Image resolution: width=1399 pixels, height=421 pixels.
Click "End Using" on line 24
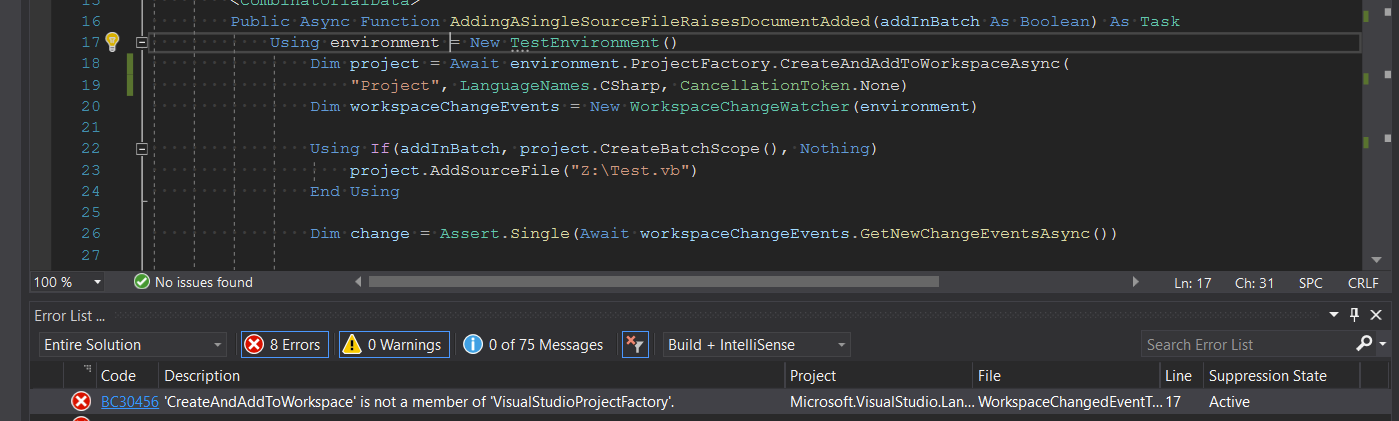coord(355,191)
